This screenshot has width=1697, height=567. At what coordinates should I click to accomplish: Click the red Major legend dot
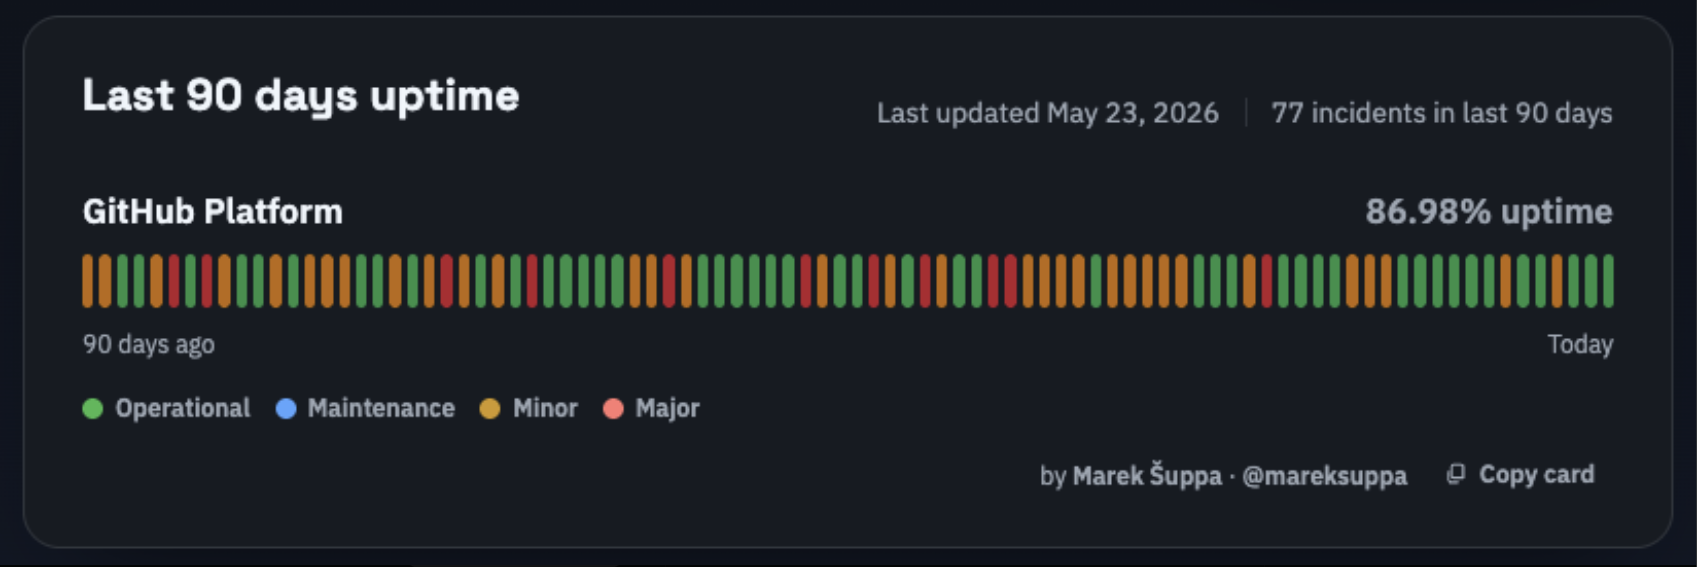click(614, 408)
